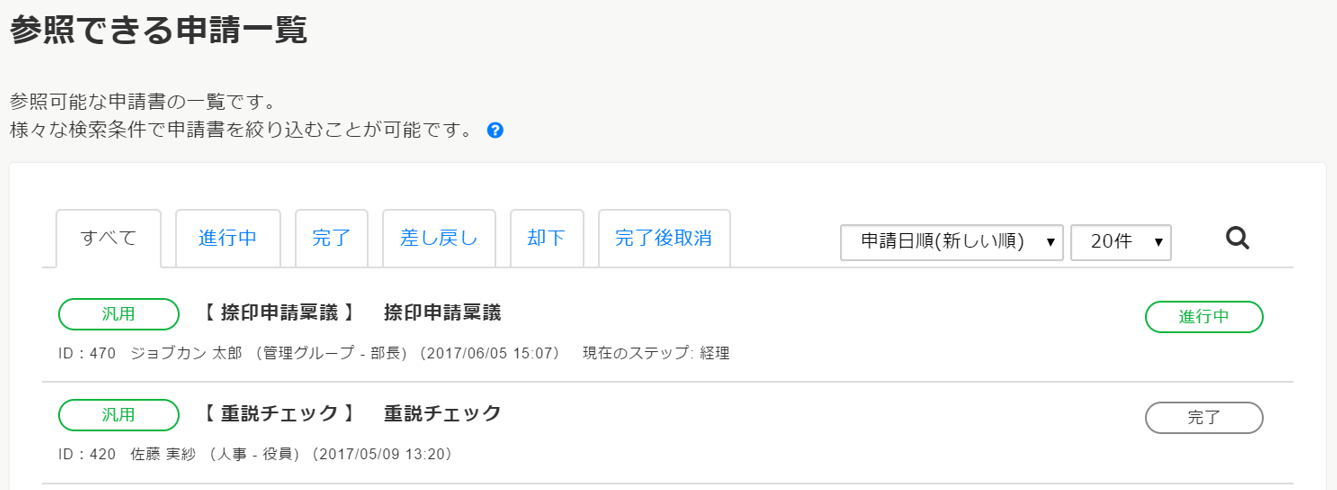
Task: Expand the 申請日順(新しい順) sort dropdown
Action: tap(952, 242)
